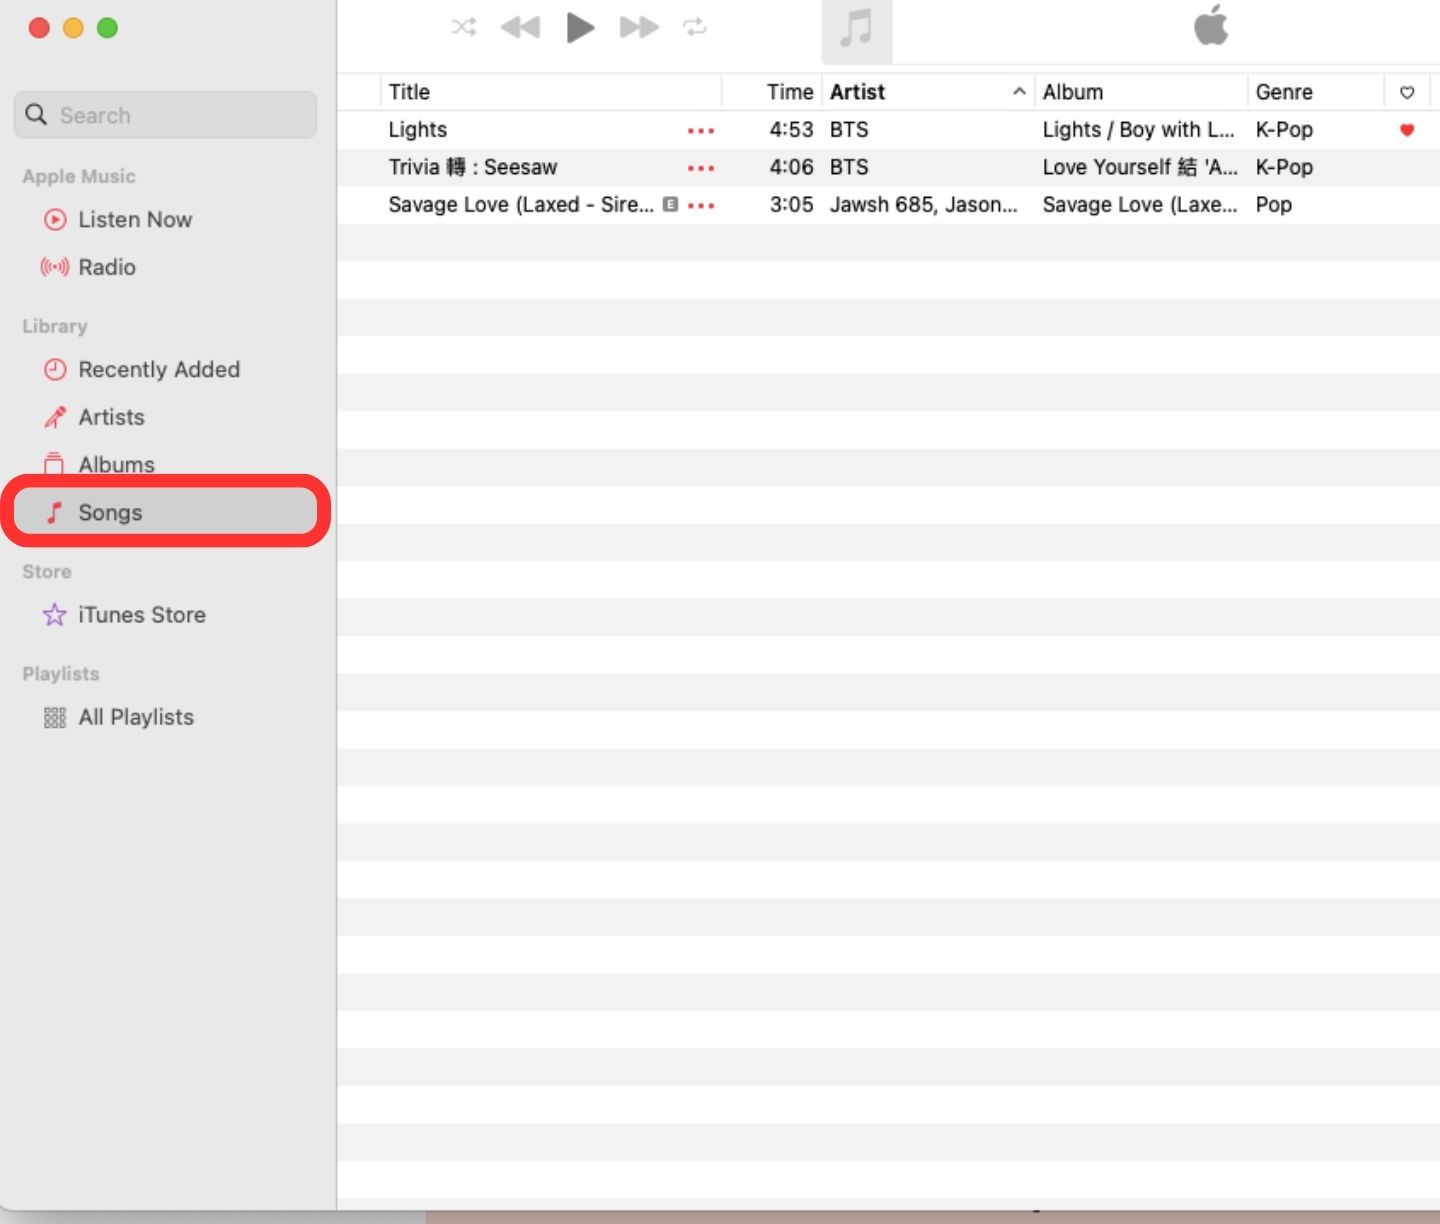This screenshot has width=1440, height=1224.
Task: Toggle shuffle playback
Action: pos(463,27)
